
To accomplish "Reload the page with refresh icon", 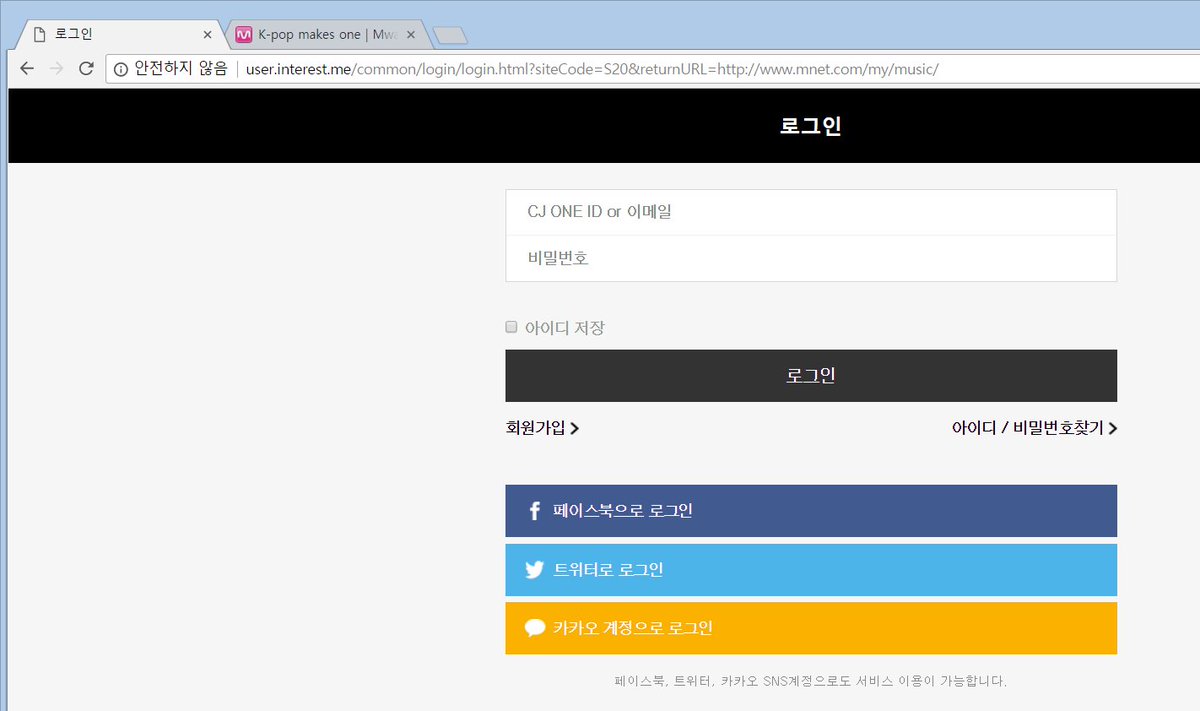I will click(x=87, y=68).
